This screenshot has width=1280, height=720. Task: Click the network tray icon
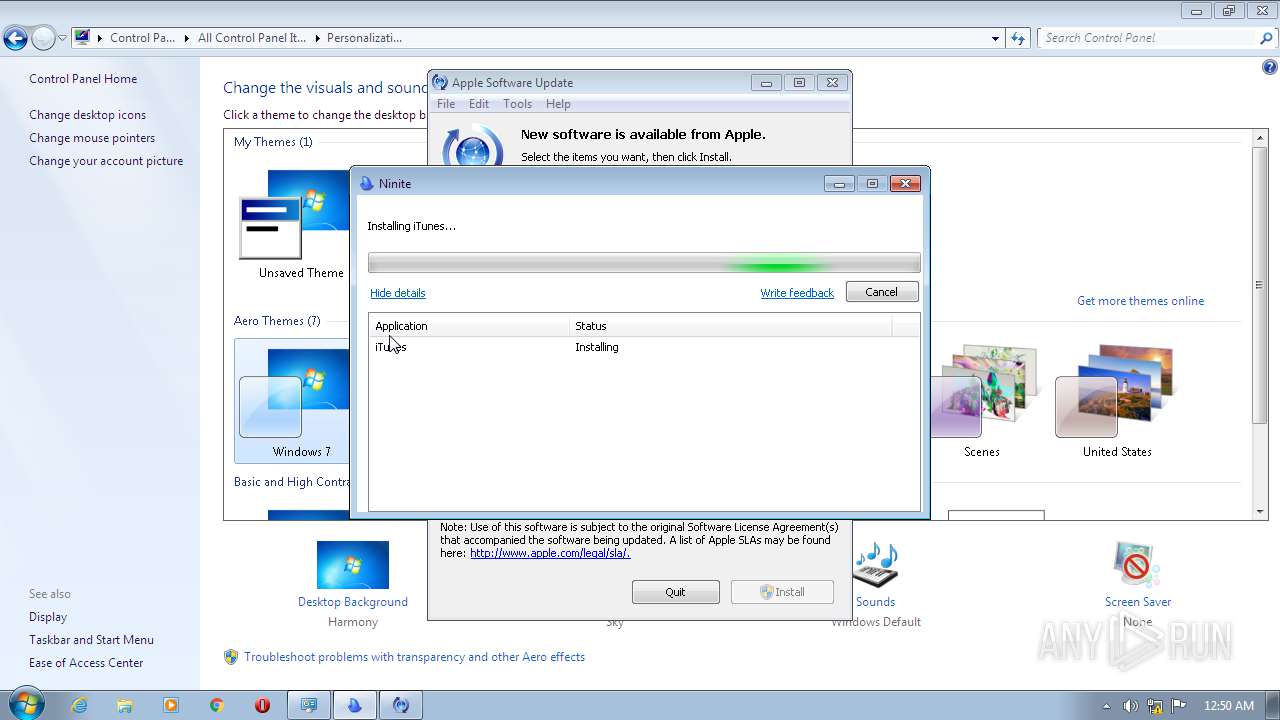tap(1155, 705)
